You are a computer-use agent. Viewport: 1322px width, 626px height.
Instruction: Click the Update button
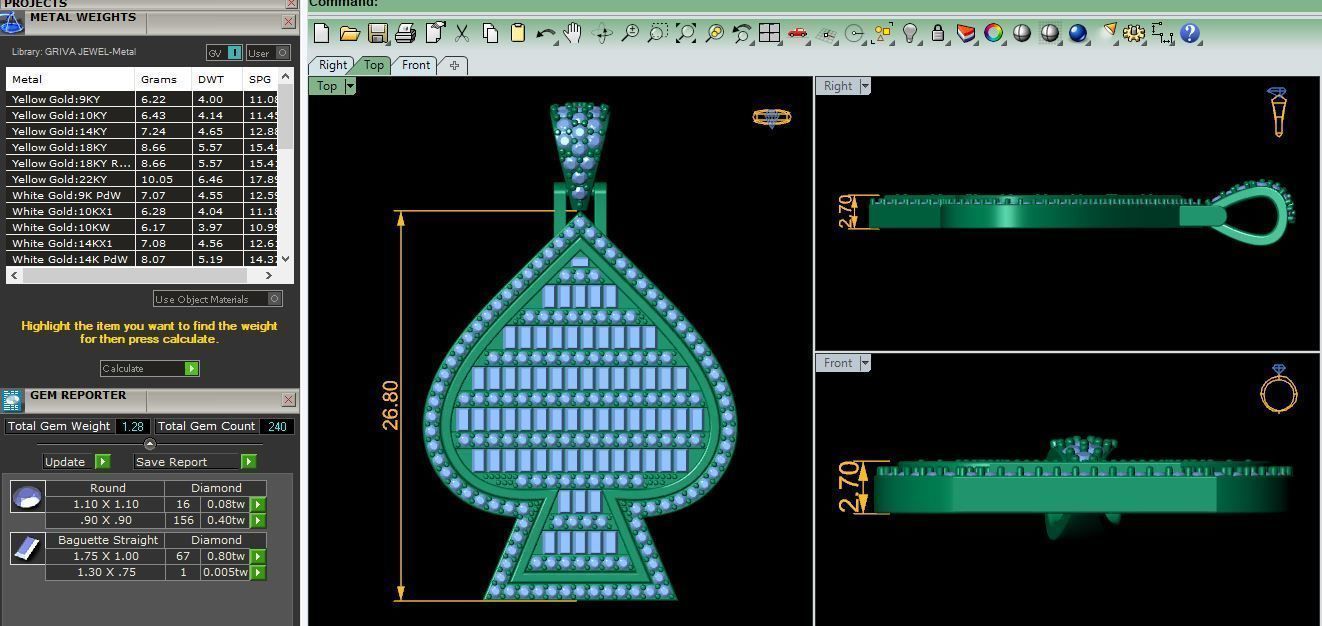coord(77,461)
